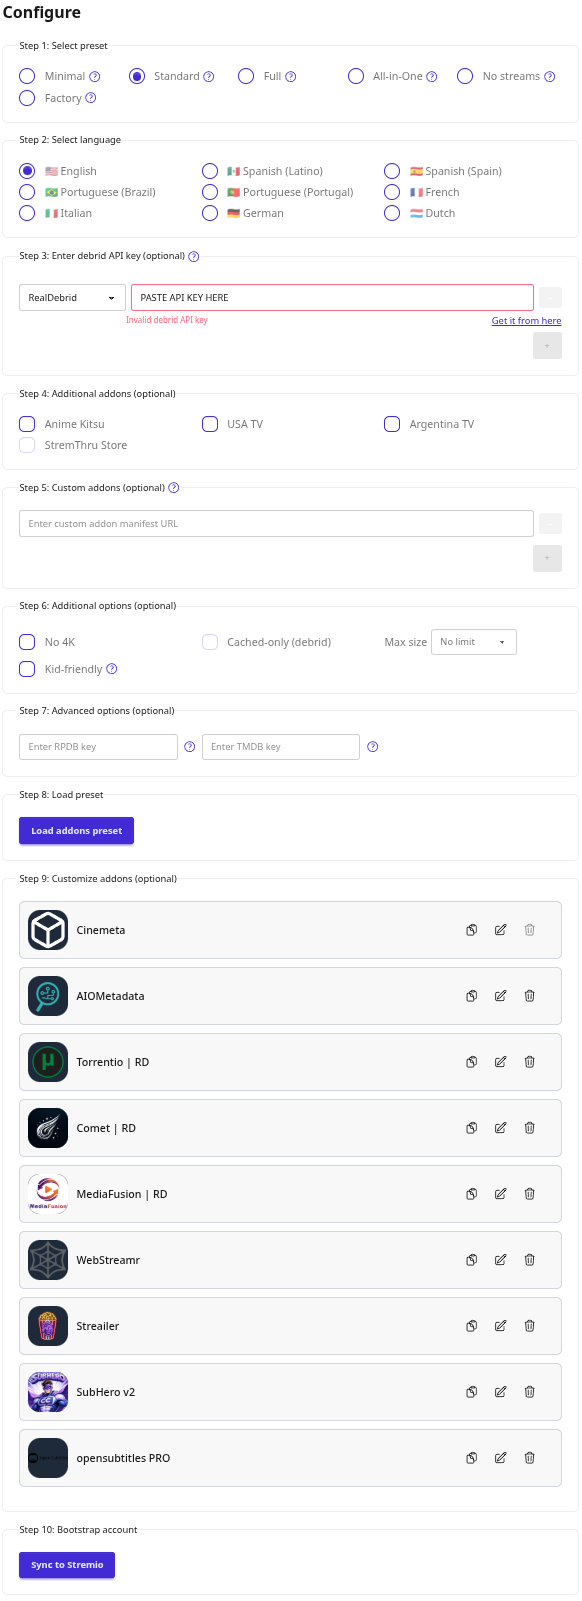Viewport: 582px width, 1601px height.
Task: Click the custom addon manifest URL field
Action: [x=276, y=522]
